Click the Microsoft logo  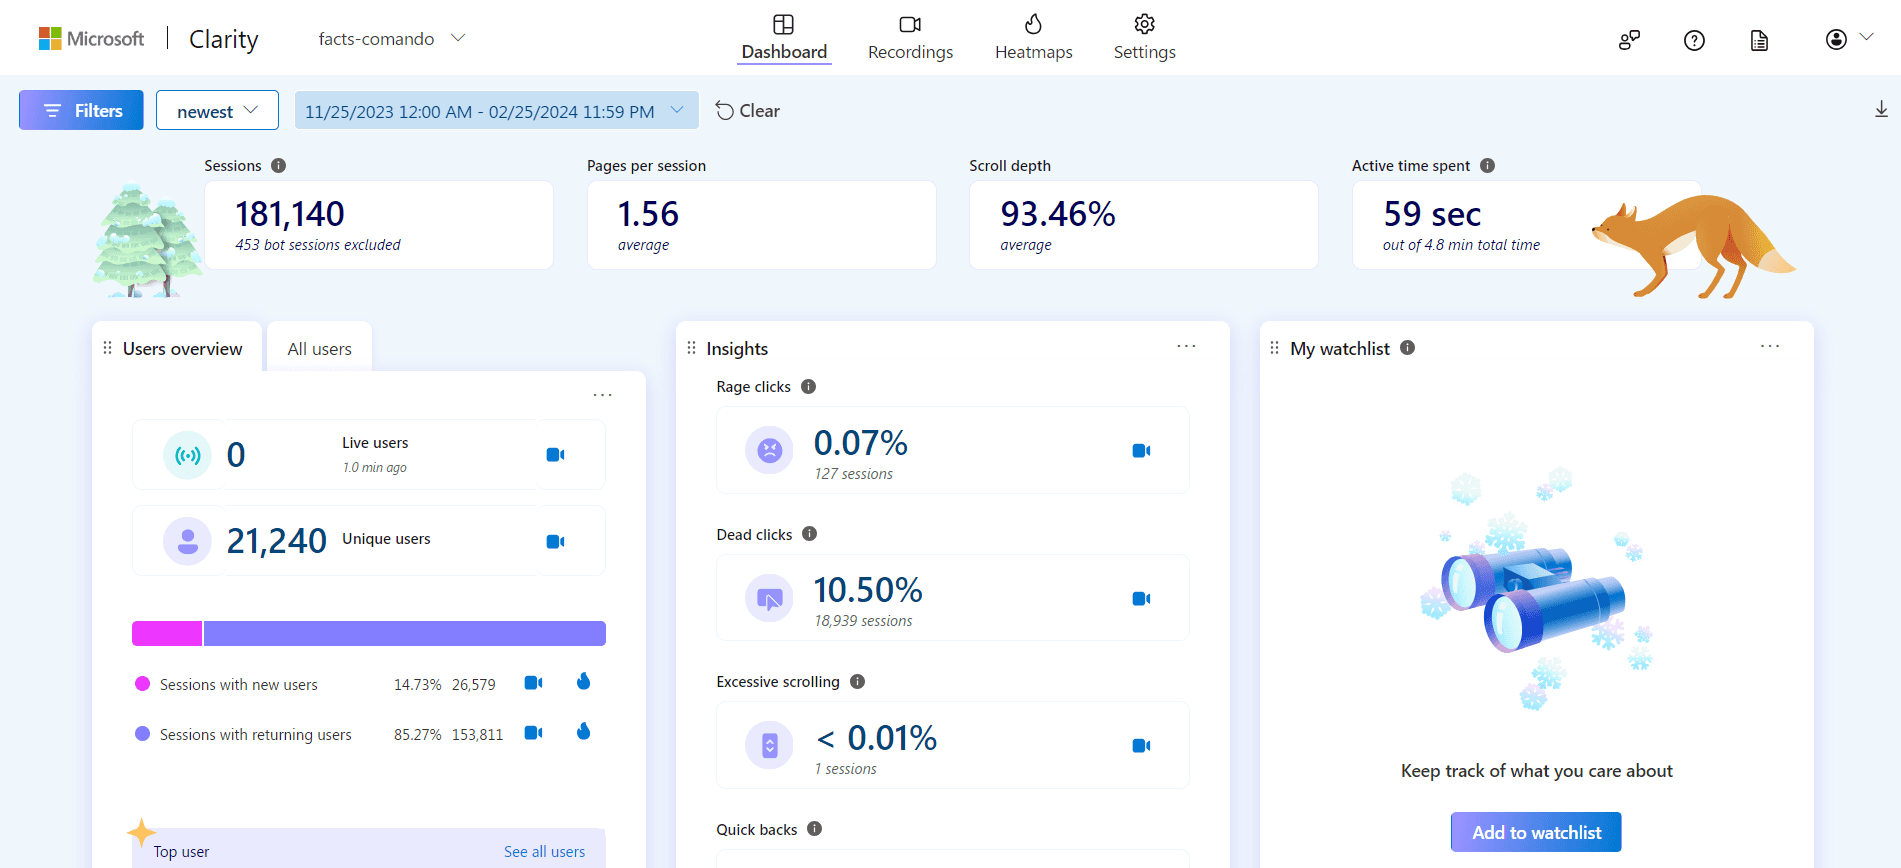click(x=91, y=38)
